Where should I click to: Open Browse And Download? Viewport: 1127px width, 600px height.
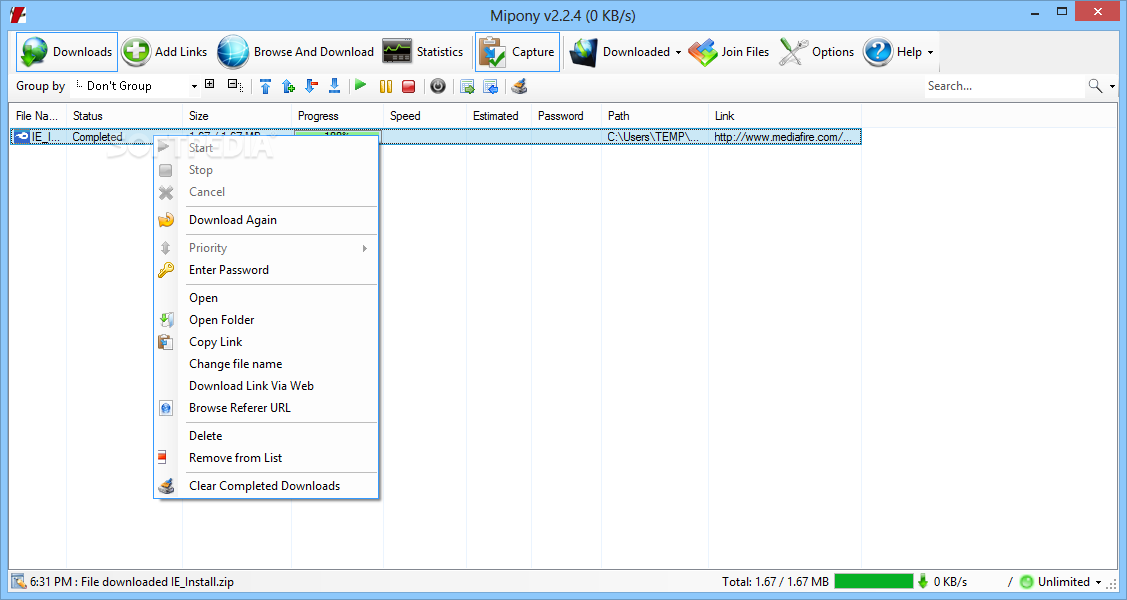click(x=295, y=52)
